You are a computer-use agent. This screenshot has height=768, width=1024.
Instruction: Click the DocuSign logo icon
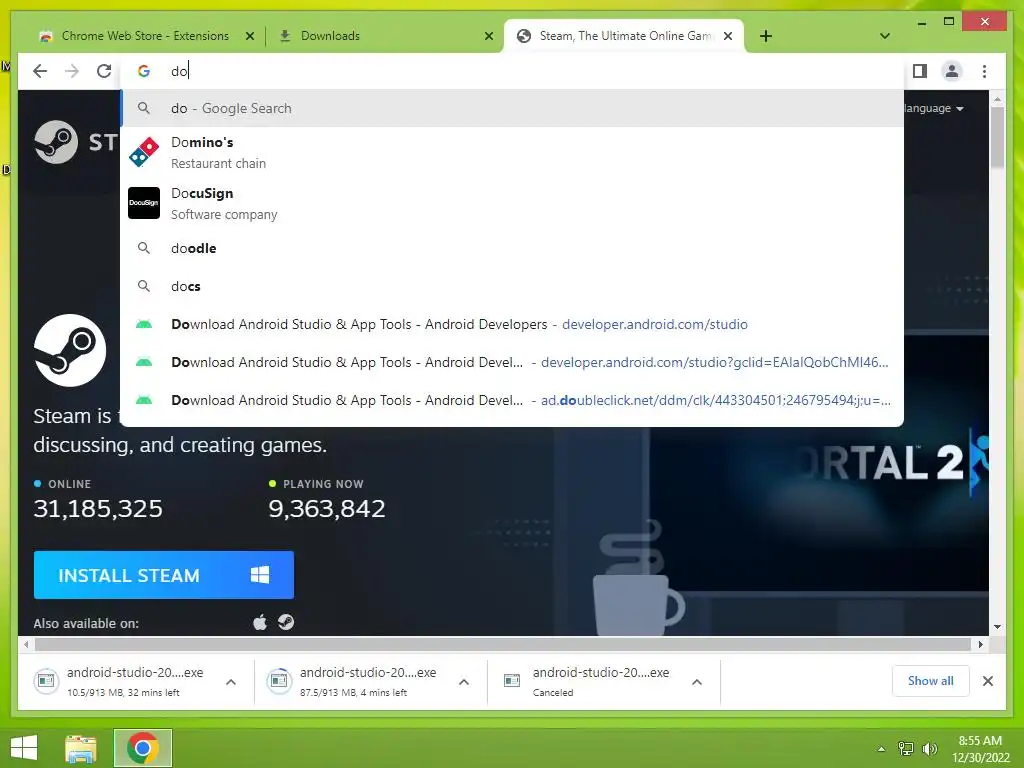[144, 203]
